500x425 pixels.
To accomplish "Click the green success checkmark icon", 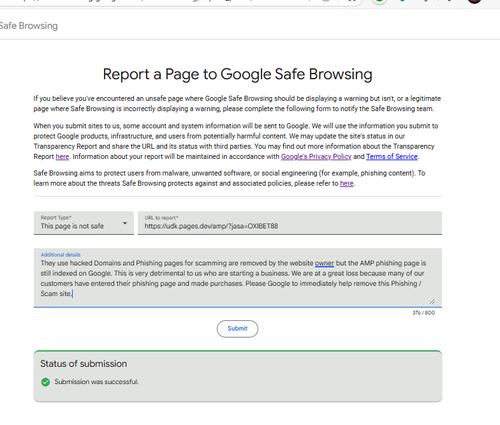I will pos(45,382).
